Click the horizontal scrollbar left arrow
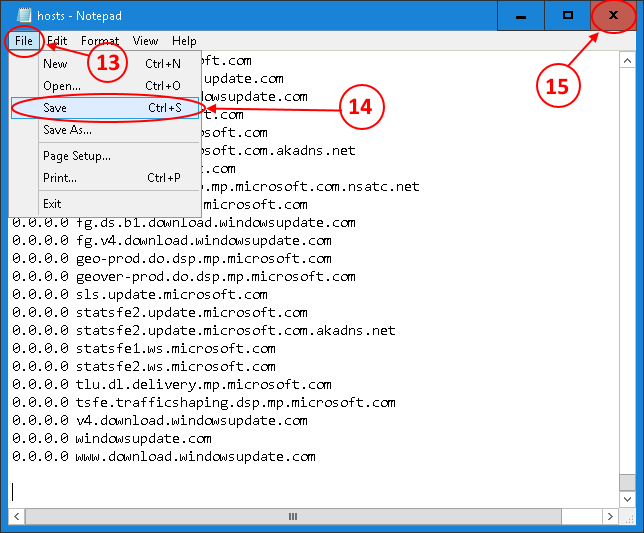 coord(17,516)
